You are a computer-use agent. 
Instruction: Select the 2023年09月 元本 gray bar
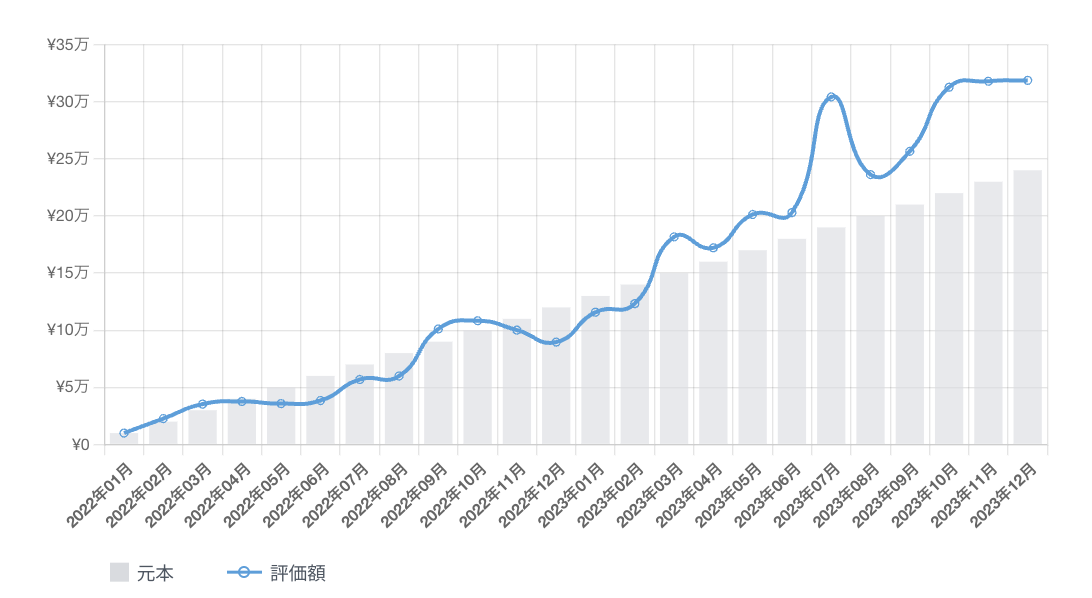click(909, 324)
